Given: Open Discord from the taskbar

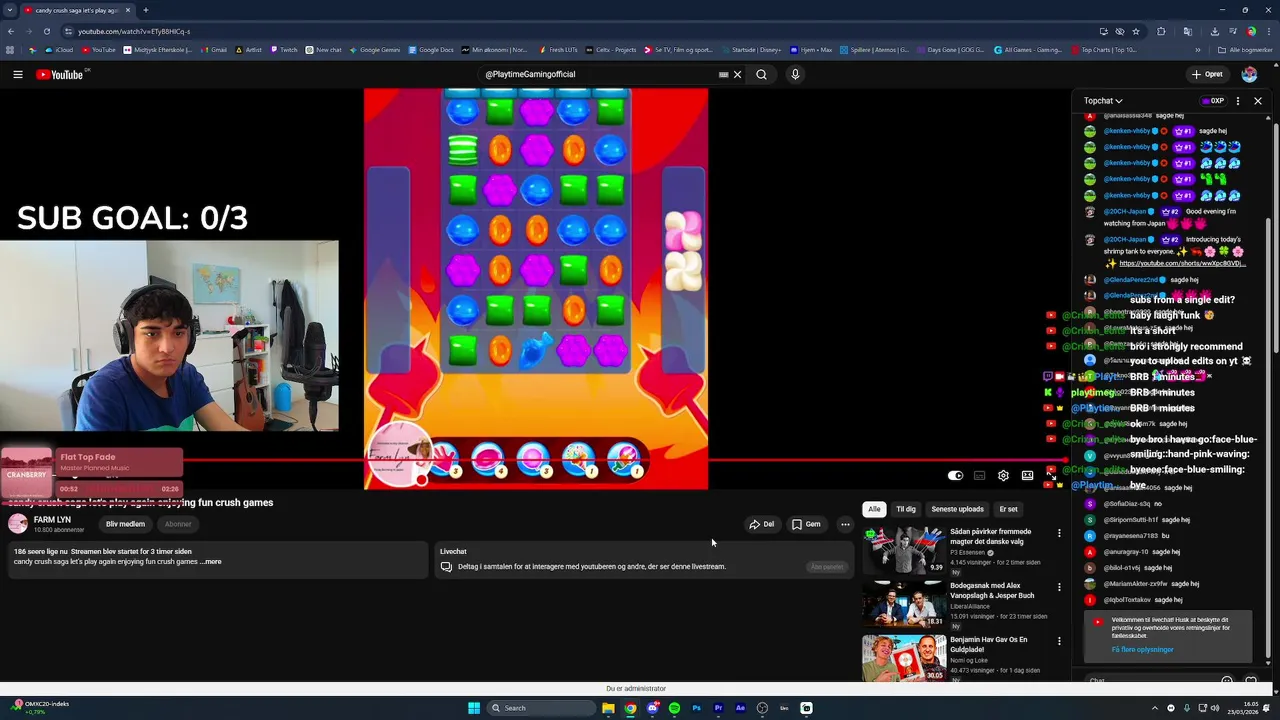Looking at the screenshot, I should point(652,708).
